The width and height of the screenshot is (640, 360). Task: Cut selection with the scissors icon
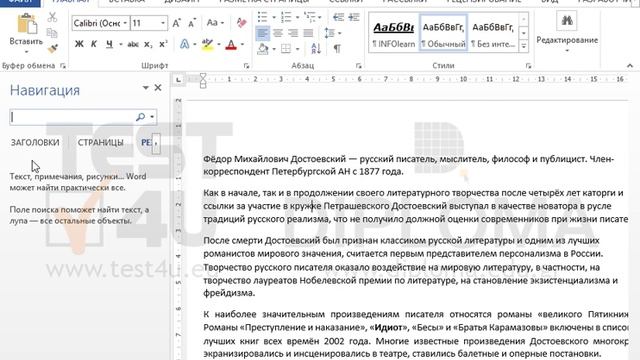coord(52,17)
